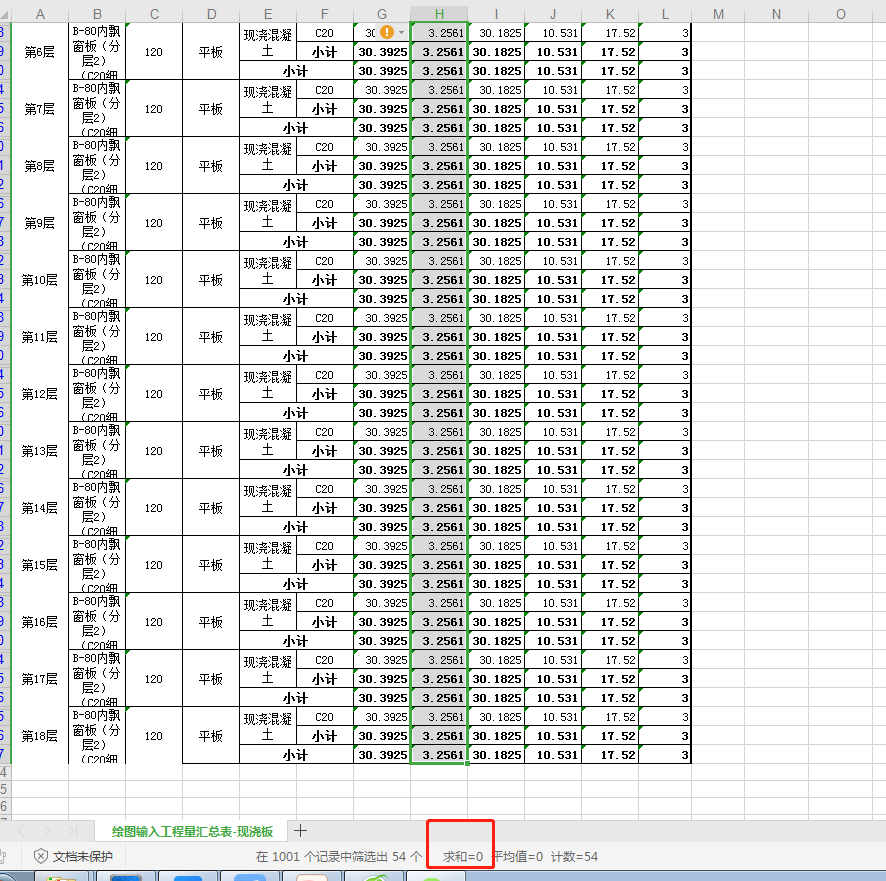The height and width of the screenshot is (881, 886).
Task: Select column E header
Action: (x=268, y=14)
